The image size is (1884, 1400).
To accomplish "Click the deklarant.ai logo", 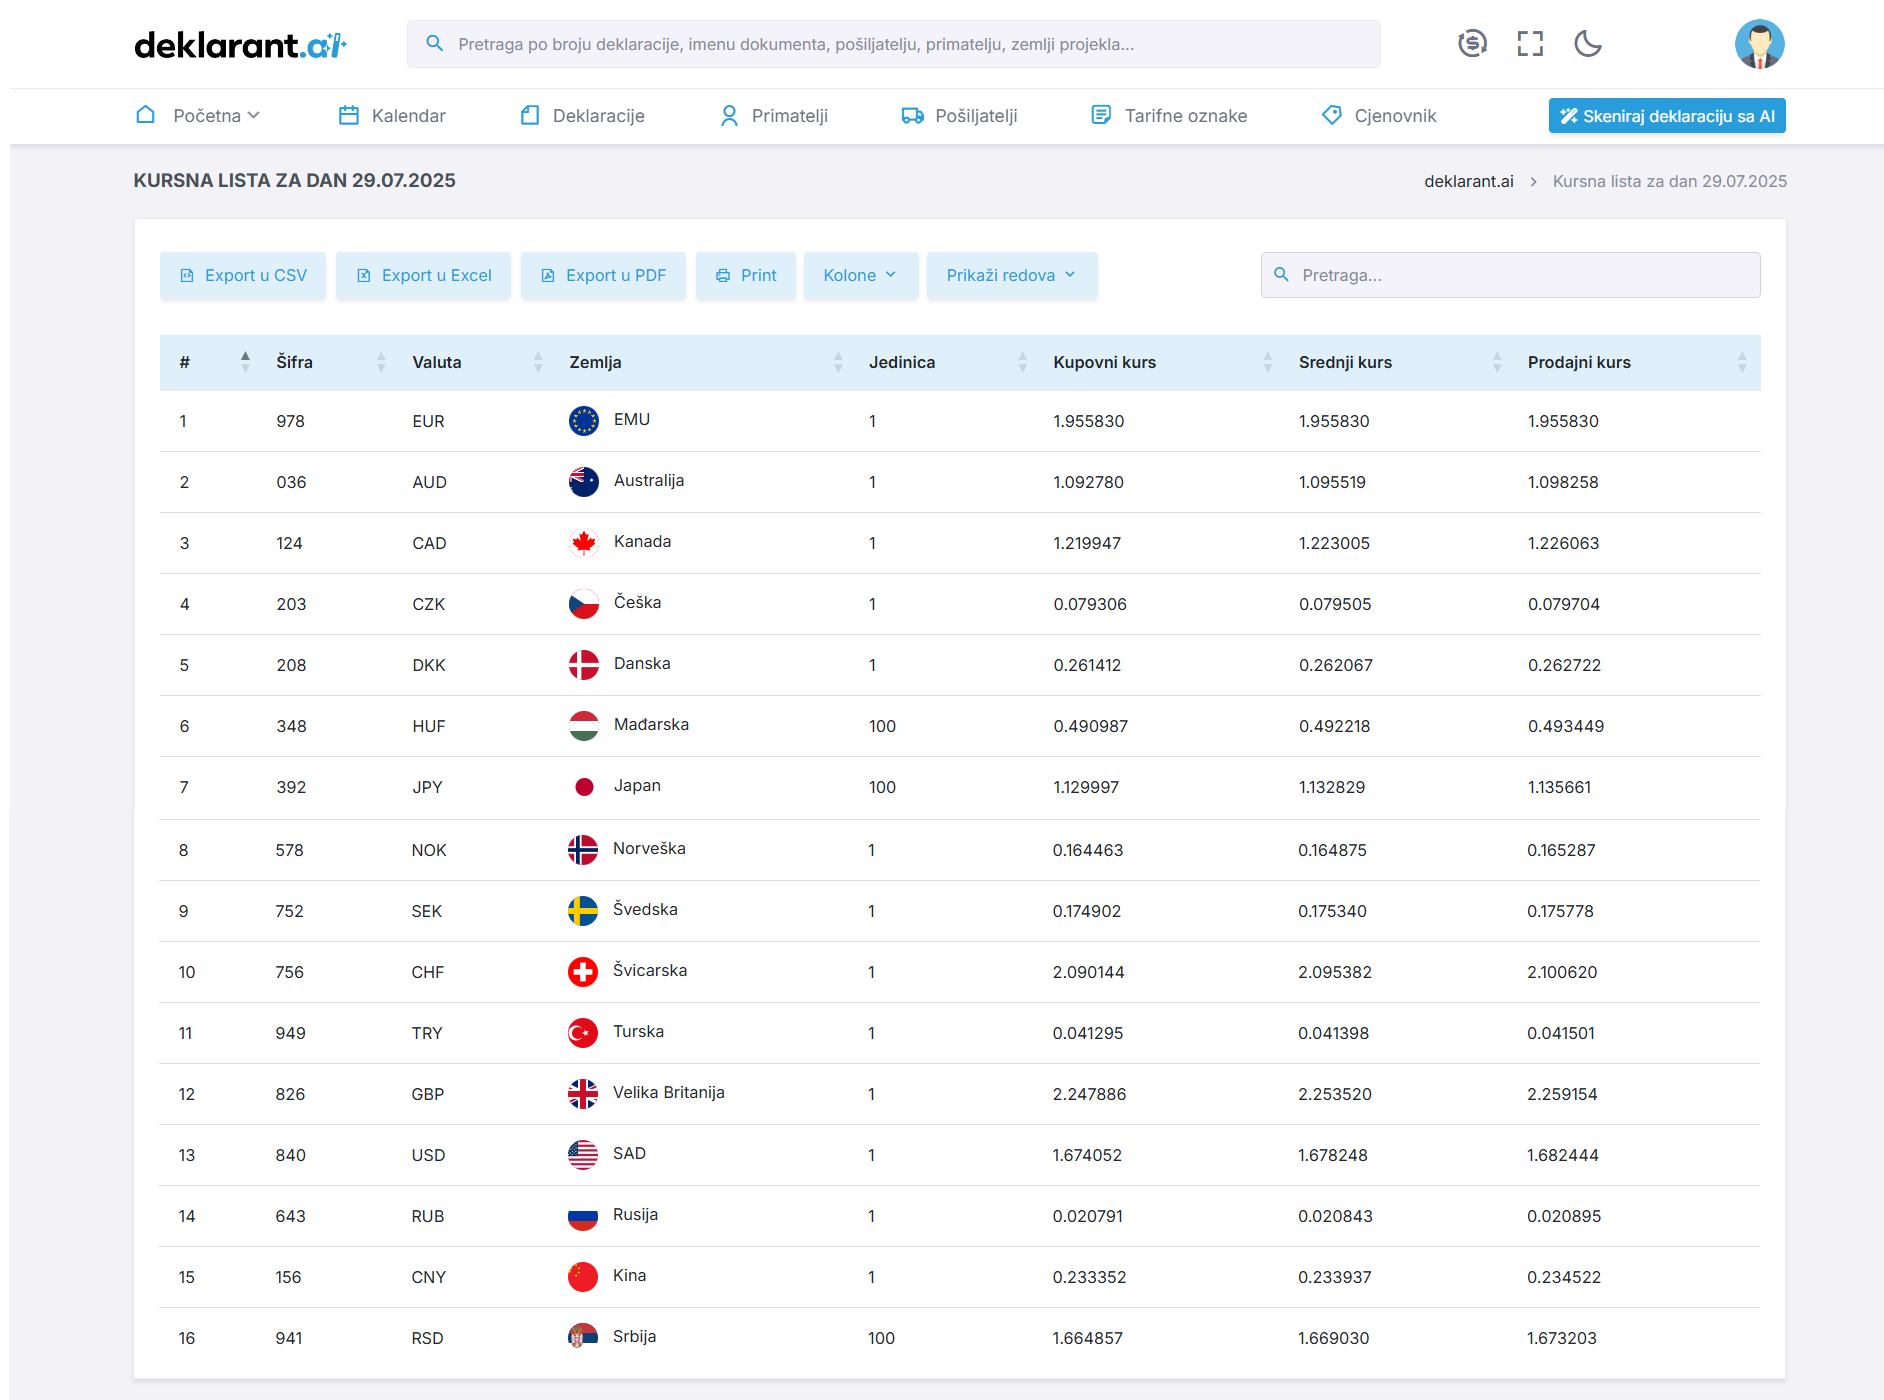I will point(240,45).
